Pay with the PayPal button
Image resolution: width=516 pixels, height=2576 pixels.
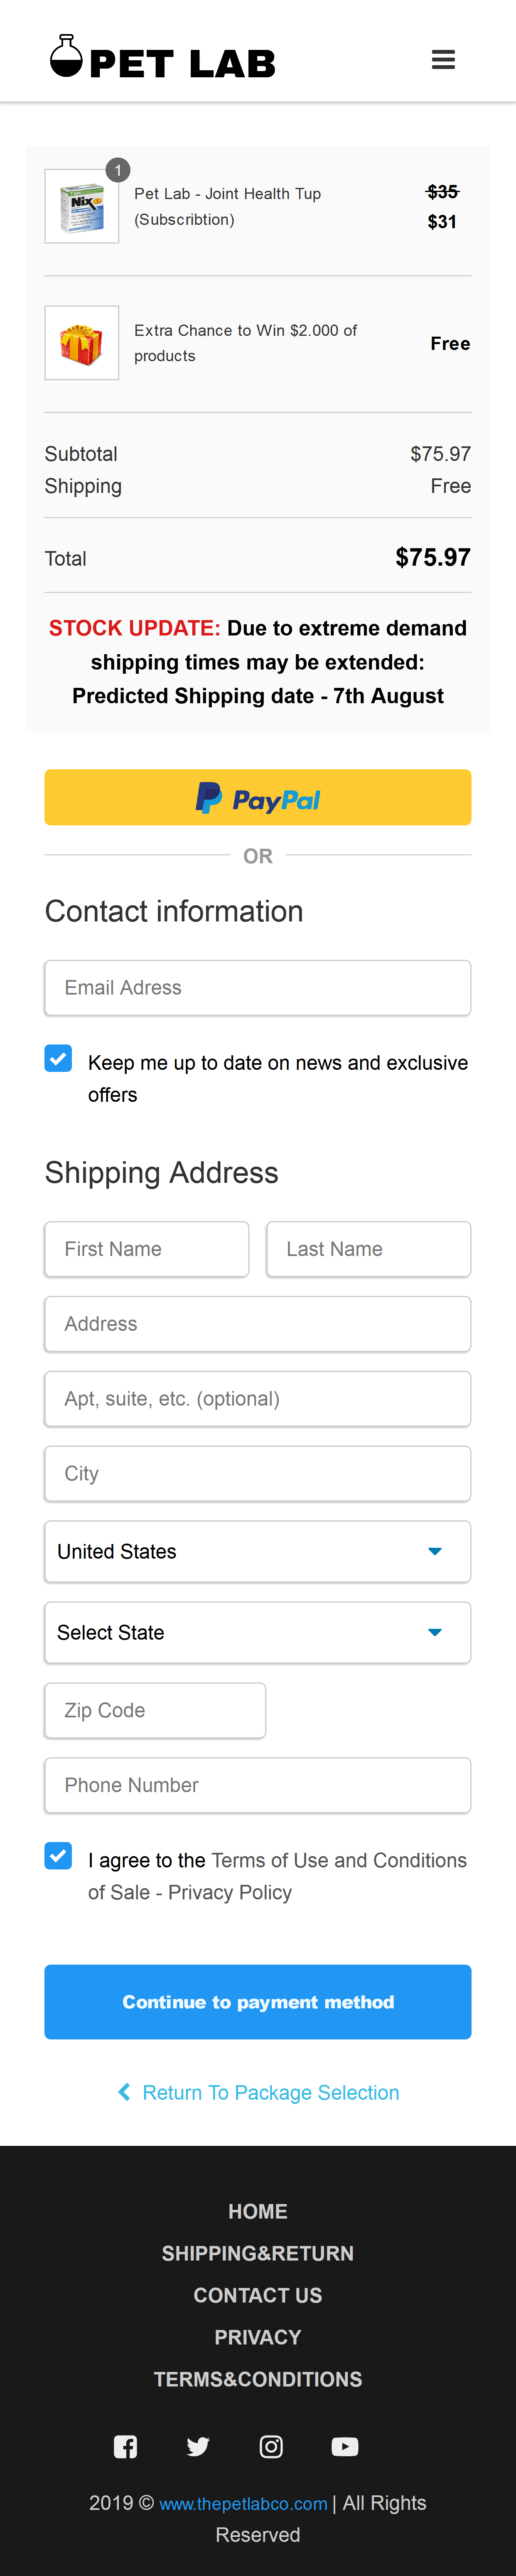tap(257, 797)
